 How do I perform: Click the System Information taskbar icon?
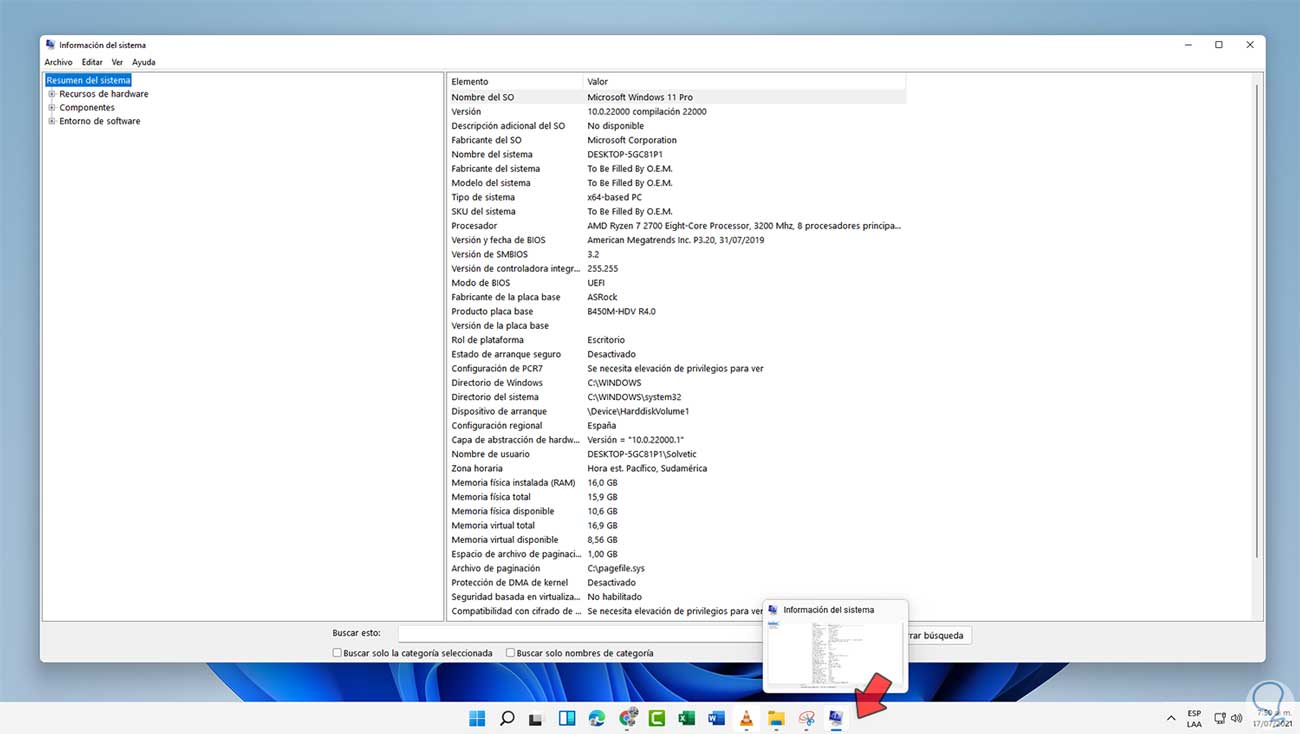pyautogui.click(x=836, y=718)
